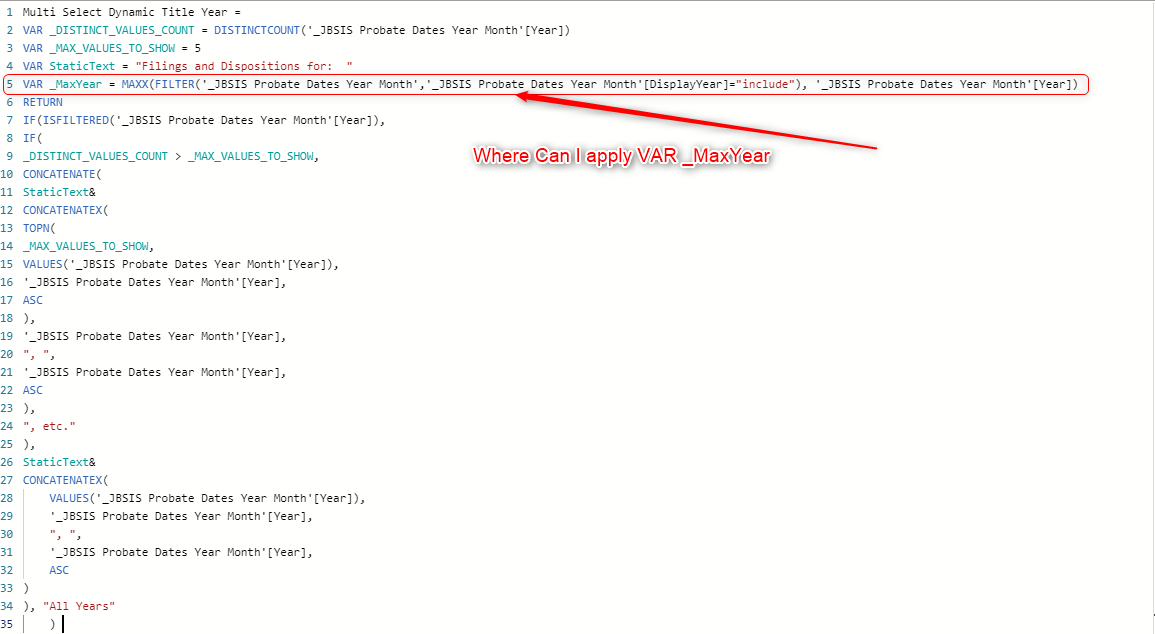Click the _MaxYear variable name on line 5
Screen dimensions: 1155x634
coord(76,84)
